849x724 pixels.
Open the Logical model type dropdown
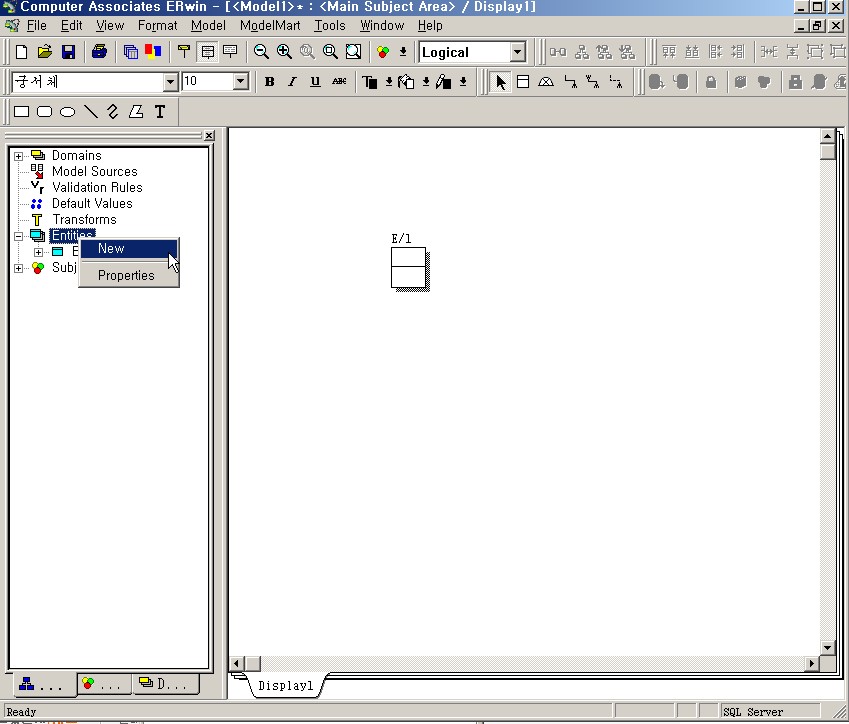pyautogui.click(x=518, y=52)
